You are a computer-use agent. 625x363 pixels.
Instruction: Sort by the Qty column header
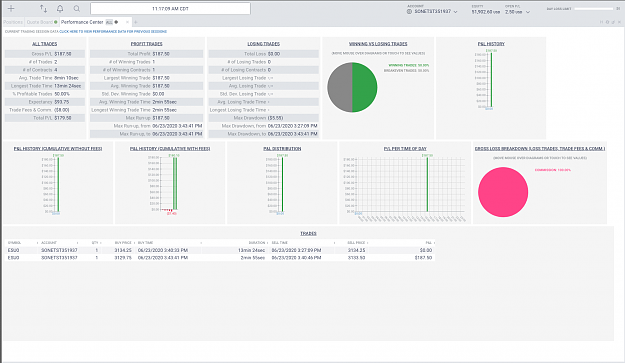coord(95,243)
